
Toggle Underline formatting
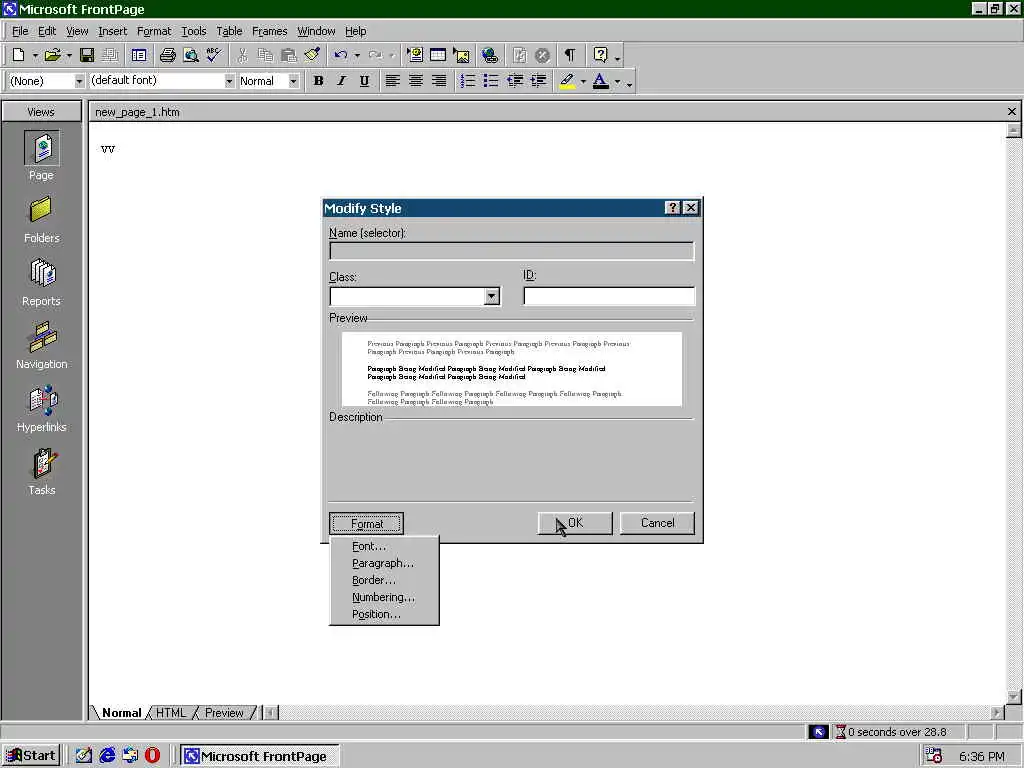coord(364,81)
